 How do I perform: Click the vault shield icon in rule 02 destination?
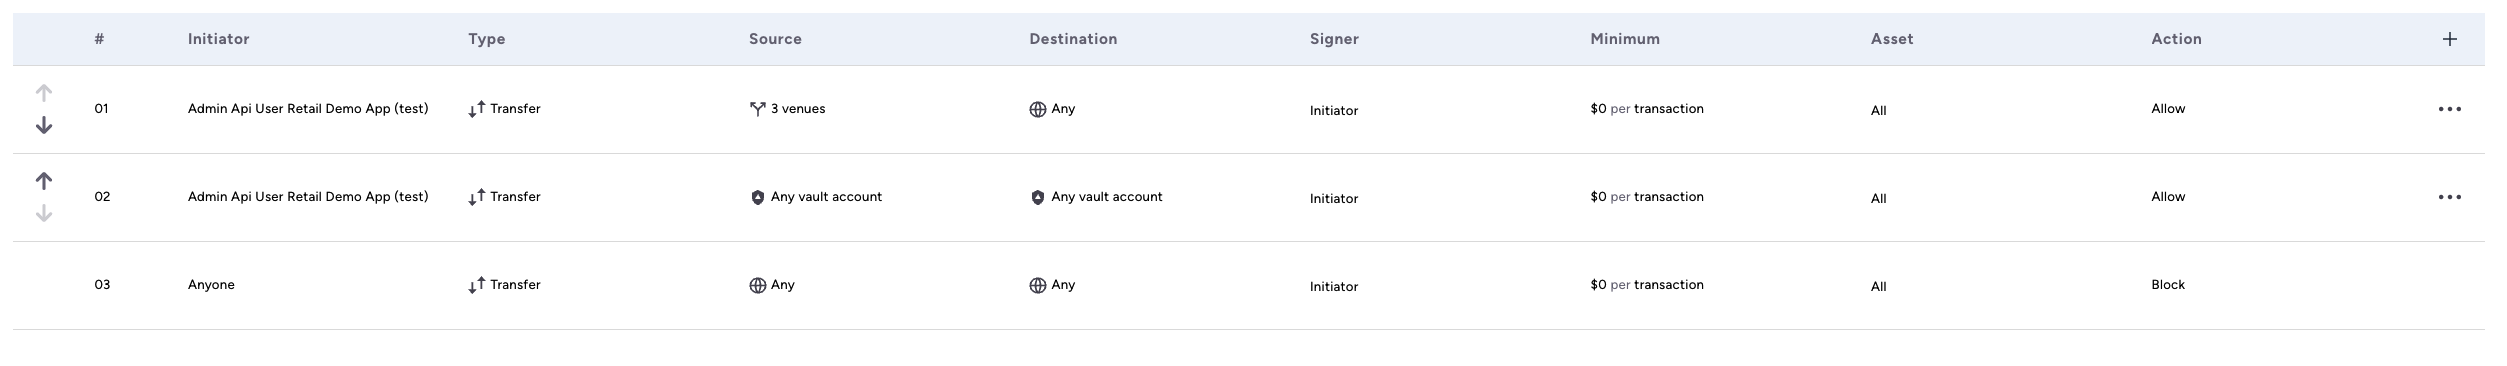point(1038,197)
